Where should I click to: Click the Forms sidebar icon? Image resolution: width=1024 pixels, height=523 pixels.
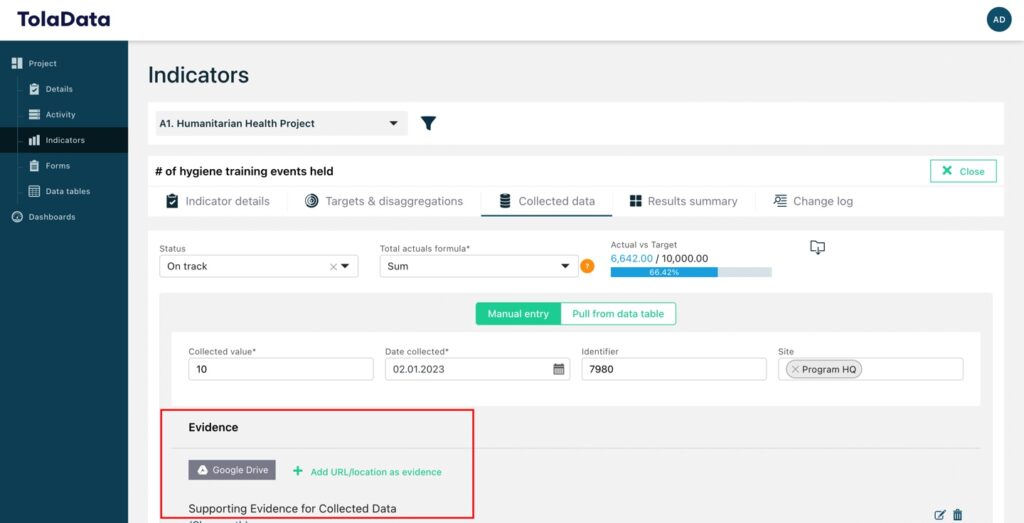pyautogui.click(x=35, y=166)
